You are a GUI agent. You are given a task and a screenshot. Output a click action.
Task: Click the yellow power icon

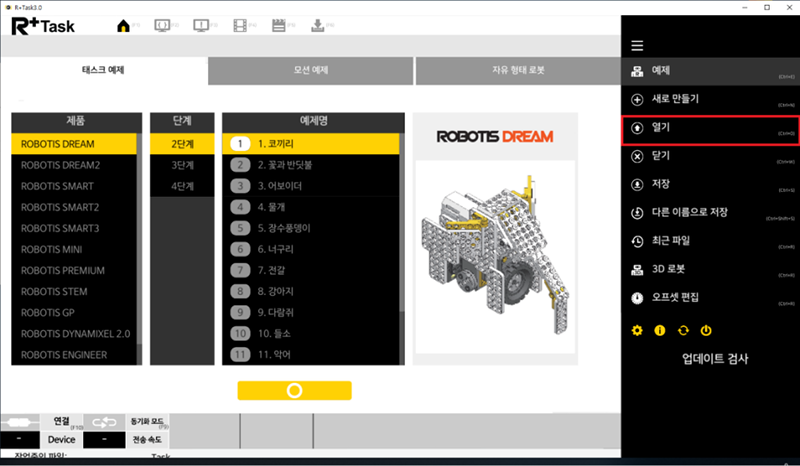(x=706, y=330)
